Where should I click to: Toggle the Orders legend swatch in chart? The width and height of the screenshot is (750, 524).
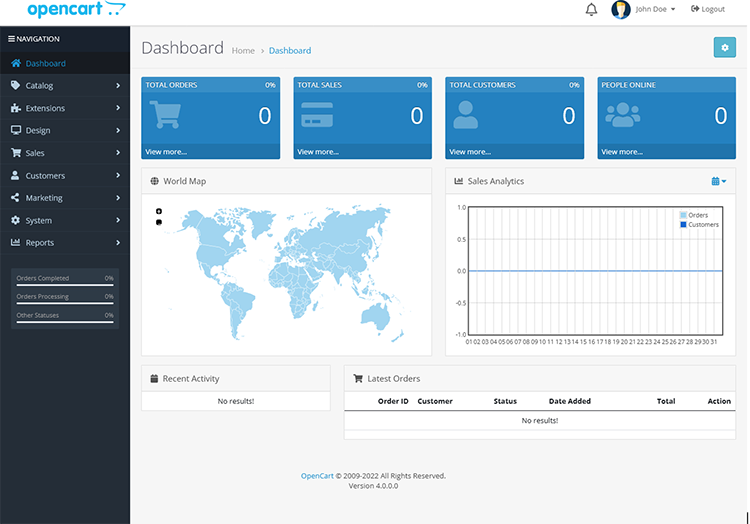(684, 215)
